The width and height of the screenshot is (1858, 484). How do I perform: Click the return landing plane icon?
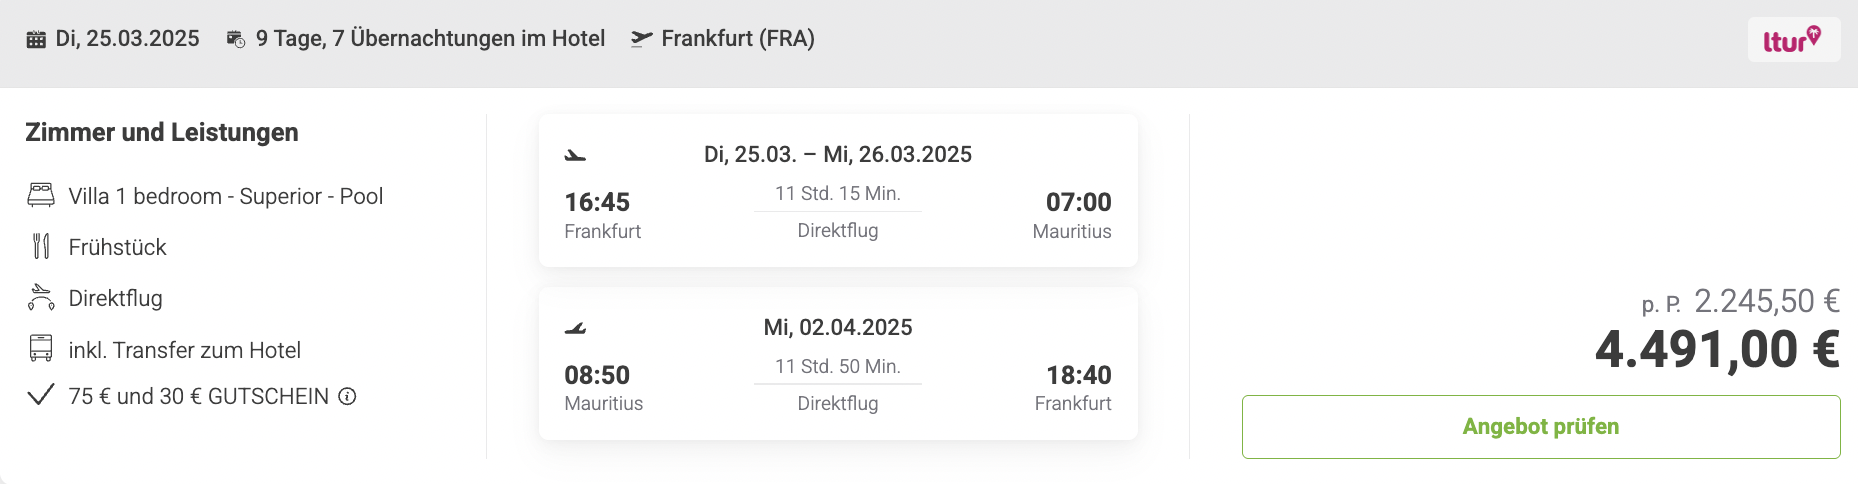click(x=575, y=328)
